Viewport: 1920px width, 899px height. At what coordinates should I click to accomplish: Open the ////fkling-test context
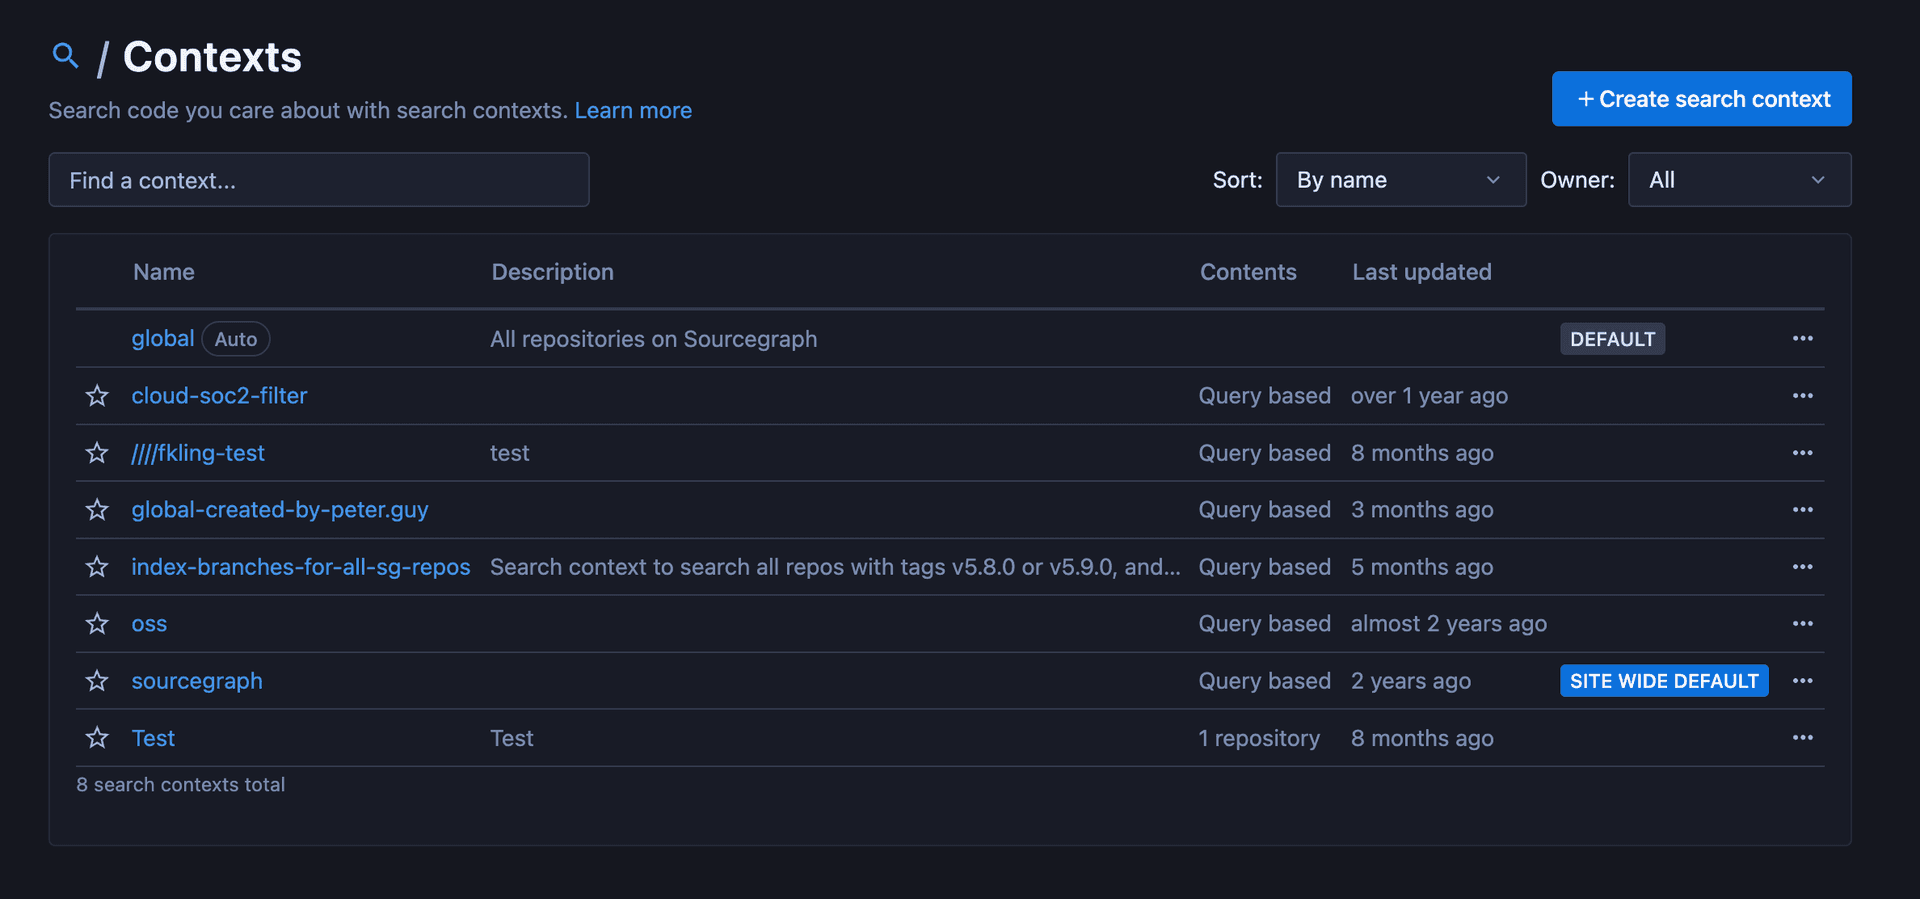pos(198,453)
